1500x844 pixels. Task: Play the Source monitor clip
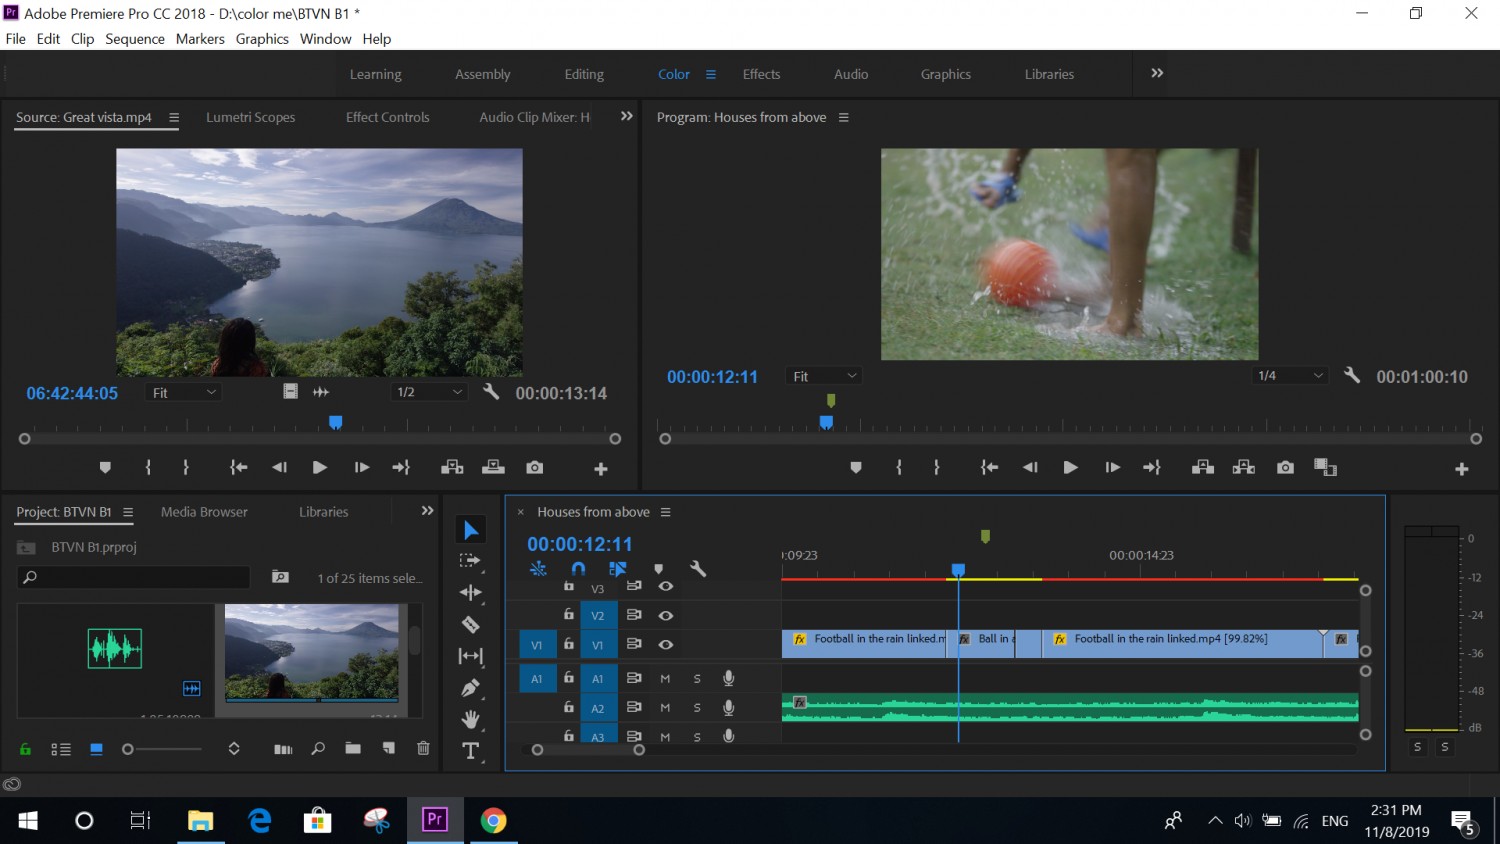pyautogui.click(x=320, y=468)
